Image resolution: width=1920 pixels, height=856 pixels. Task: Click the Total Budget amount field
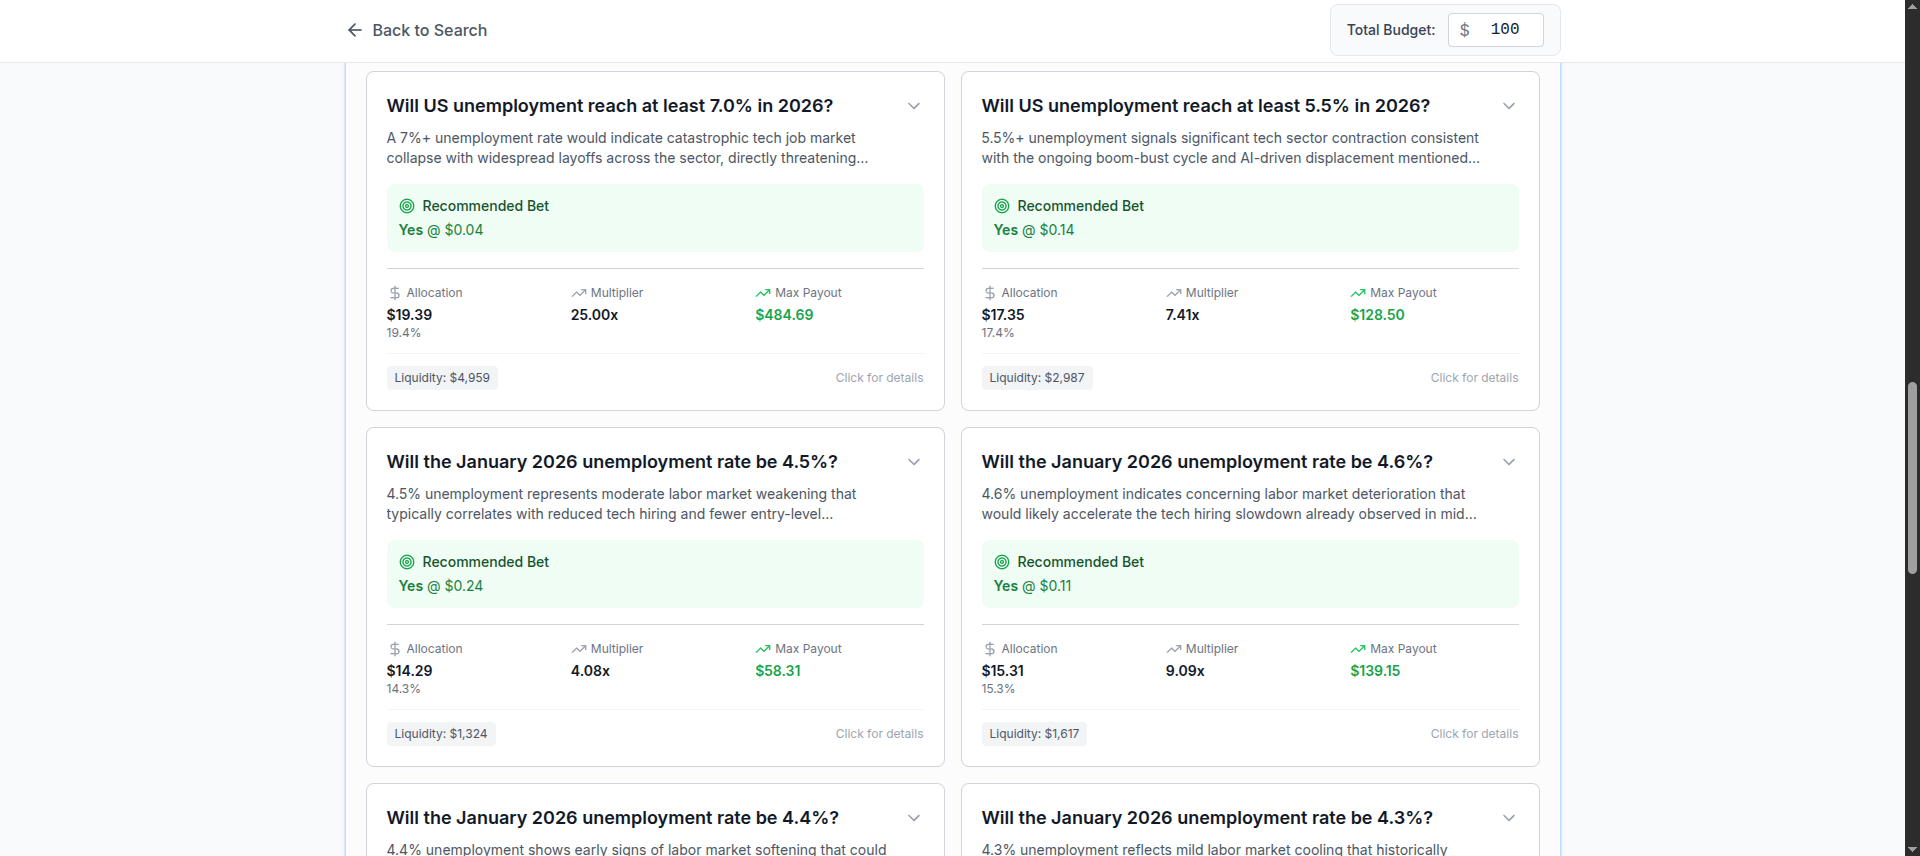click(1504, 30)
